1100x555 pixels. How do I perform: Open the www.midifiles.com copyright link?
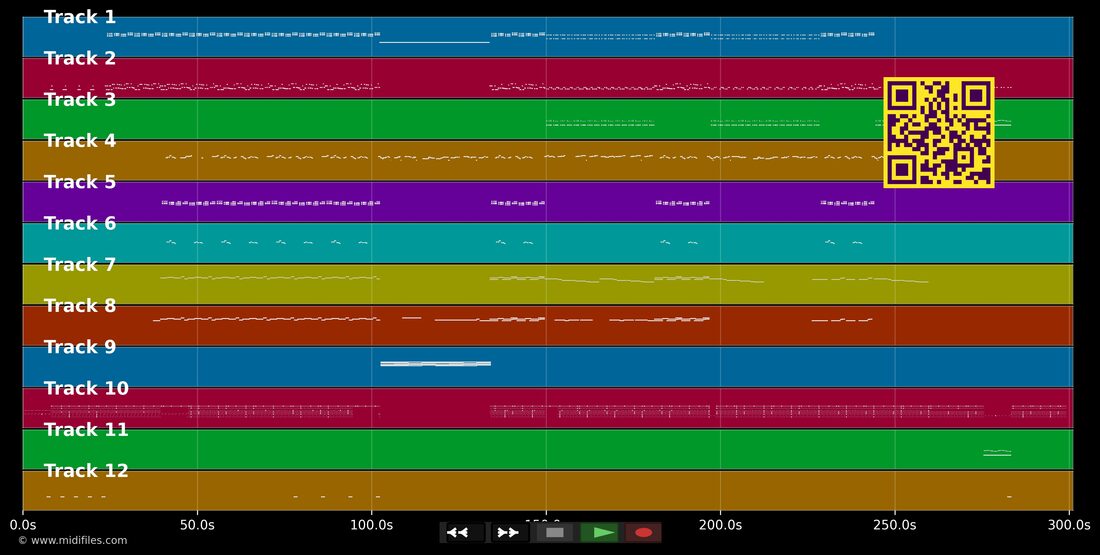click(x=72, y=540)
